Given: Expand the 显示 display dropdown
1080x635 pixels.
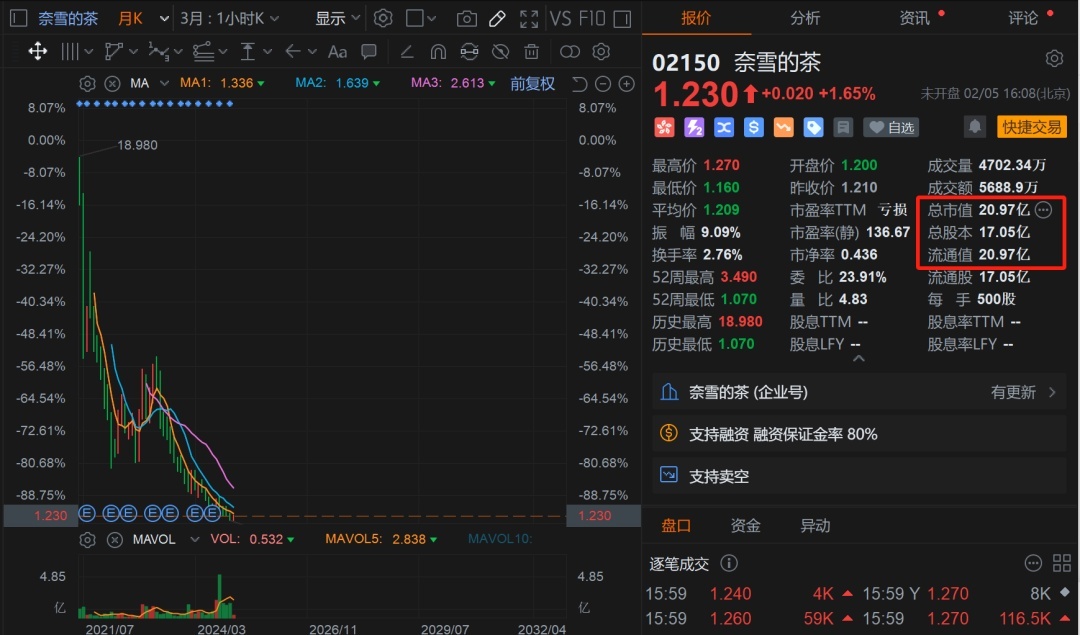Looking at the screenshot, I should coord(337,19).
